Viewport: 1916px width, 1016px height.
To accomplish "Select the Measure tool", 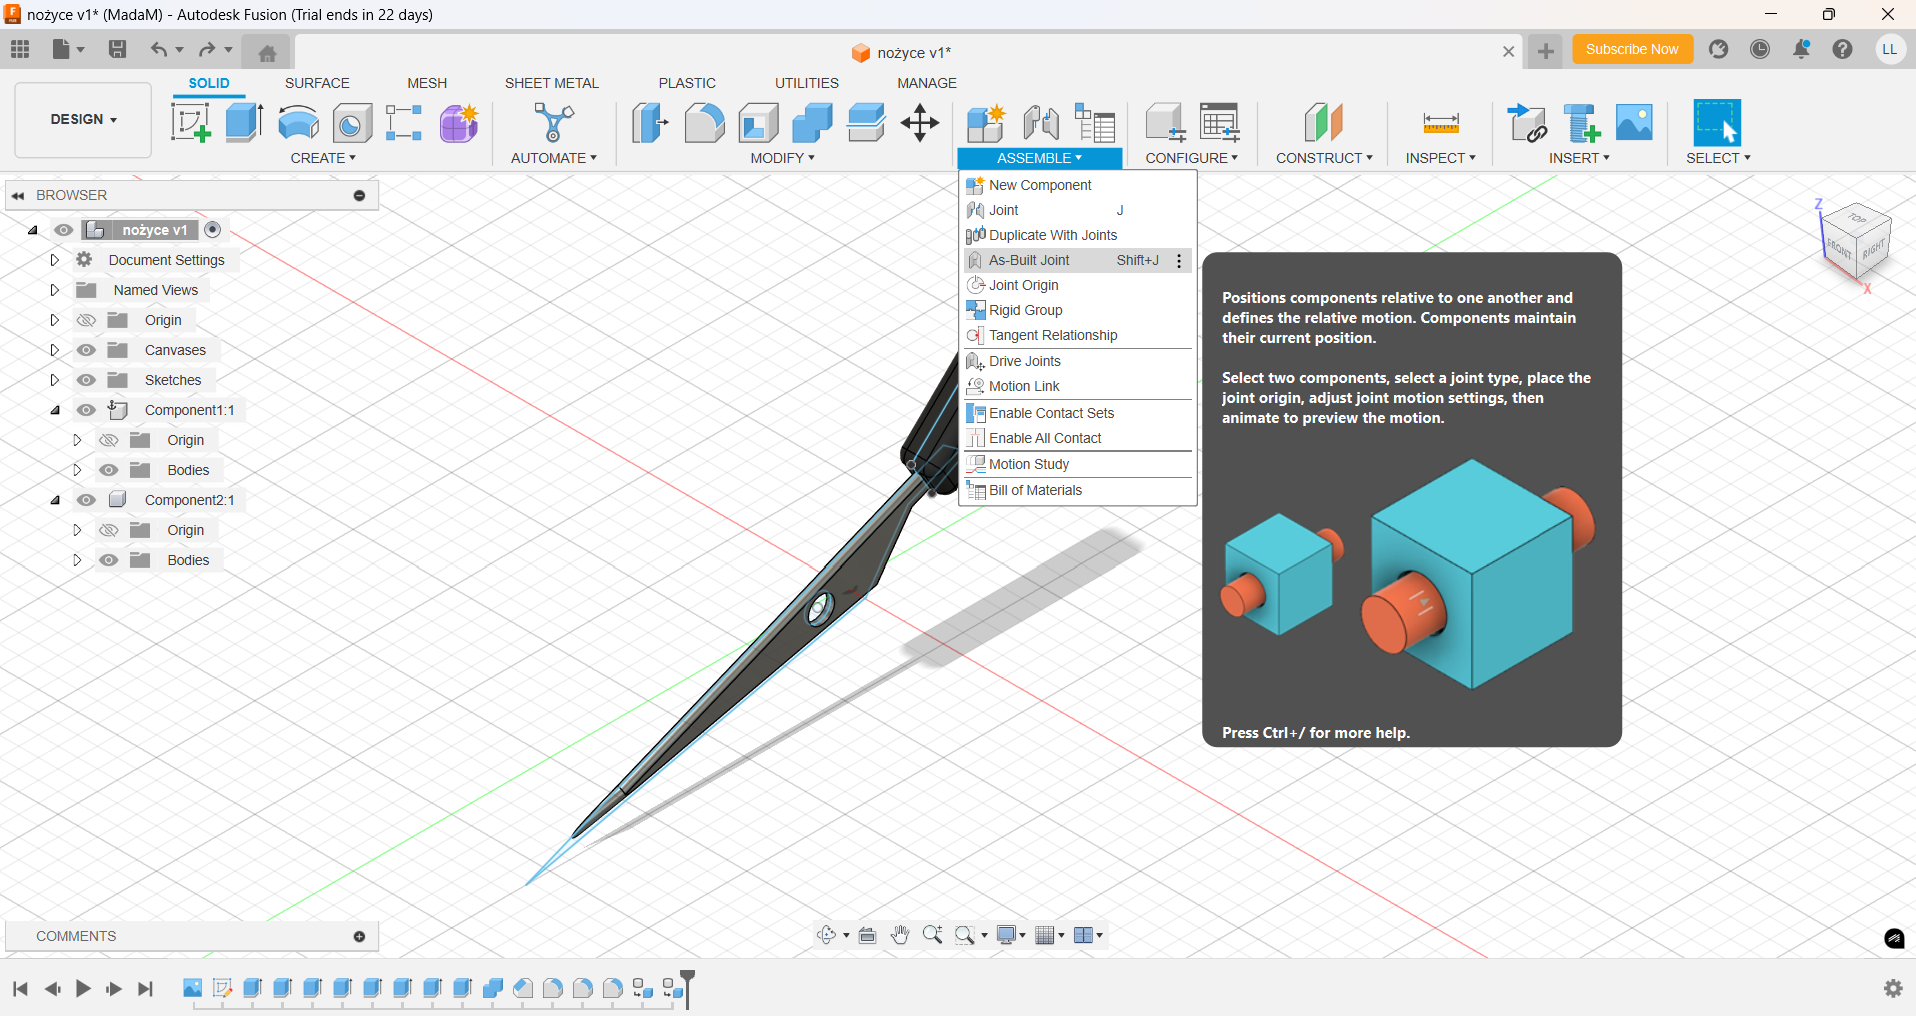I will [x=1441, y=123].
